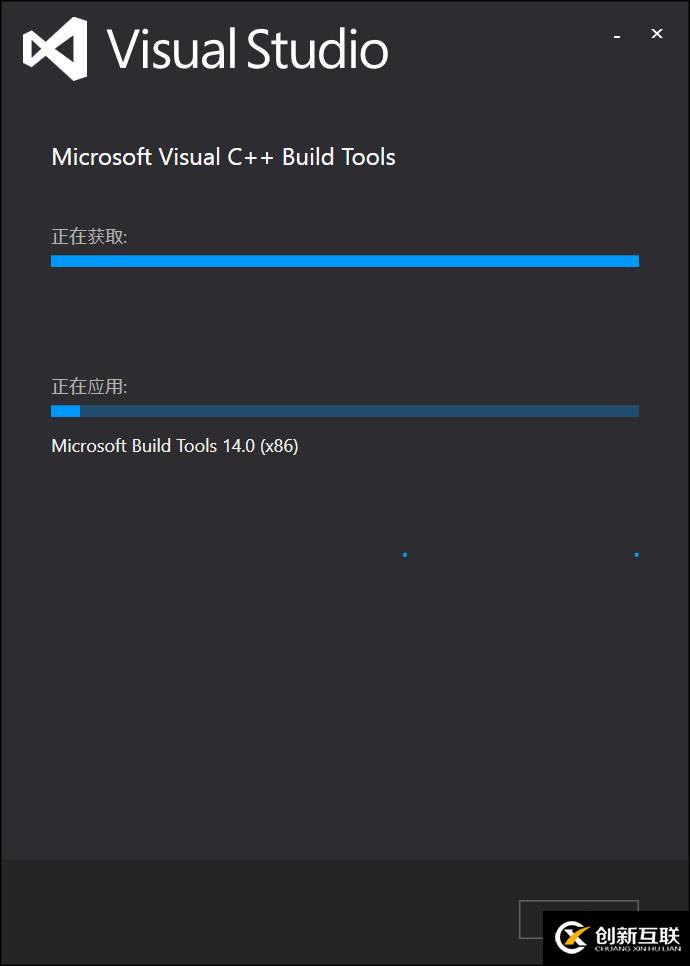
Task: Minimize the Visual Studio installer window
Action: coord(617,36)
